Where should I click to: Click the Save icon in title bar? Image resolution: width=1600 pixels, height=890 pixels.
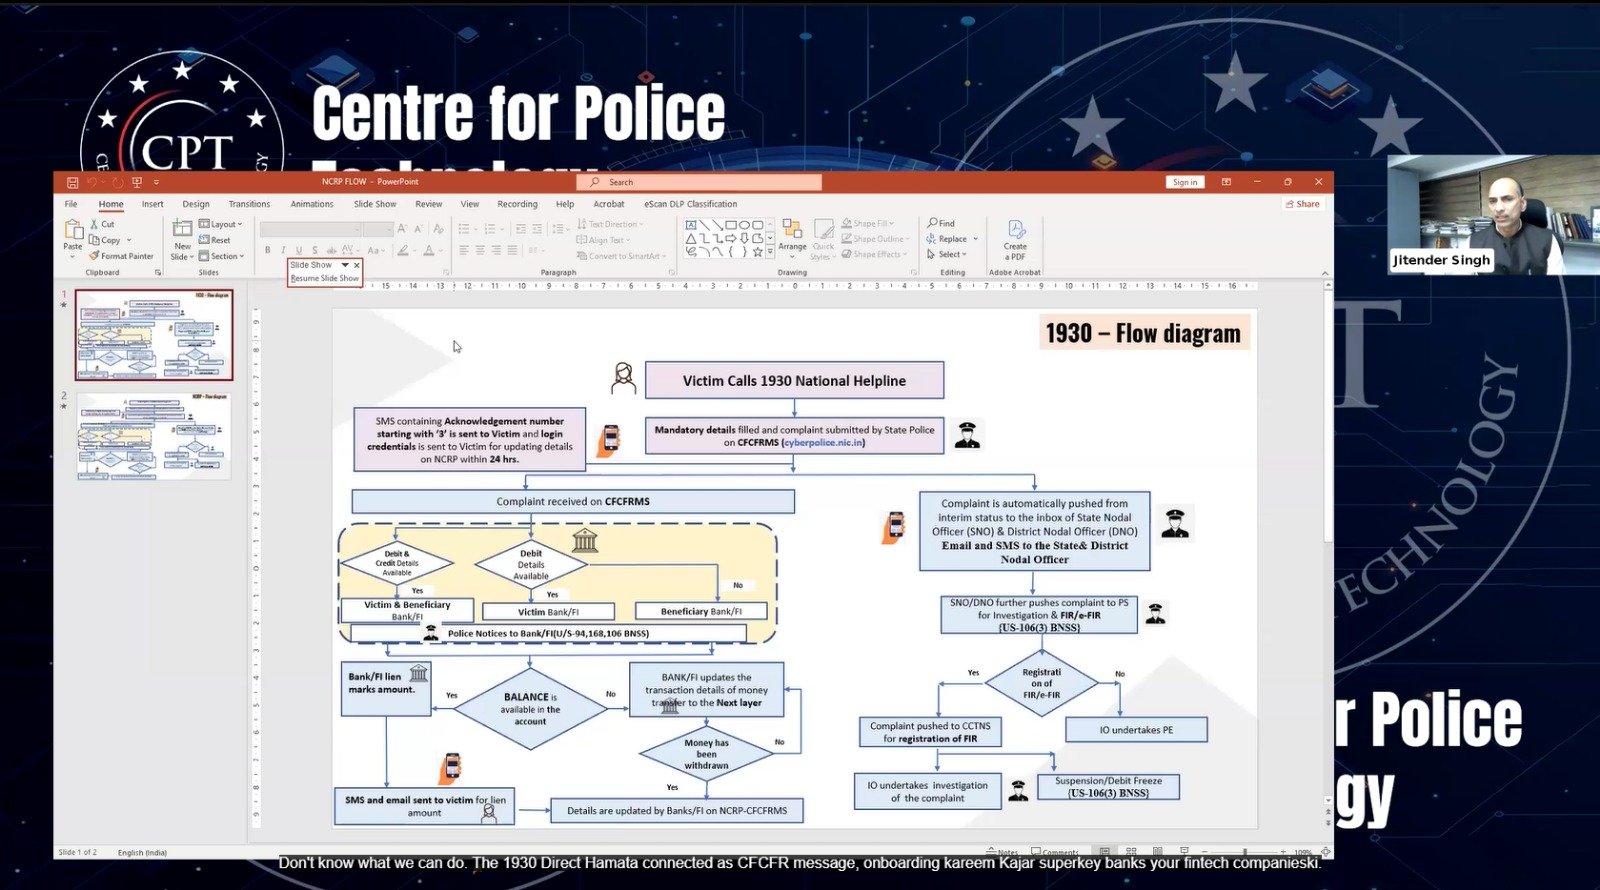pyautogui.click(x=72, y=182)
